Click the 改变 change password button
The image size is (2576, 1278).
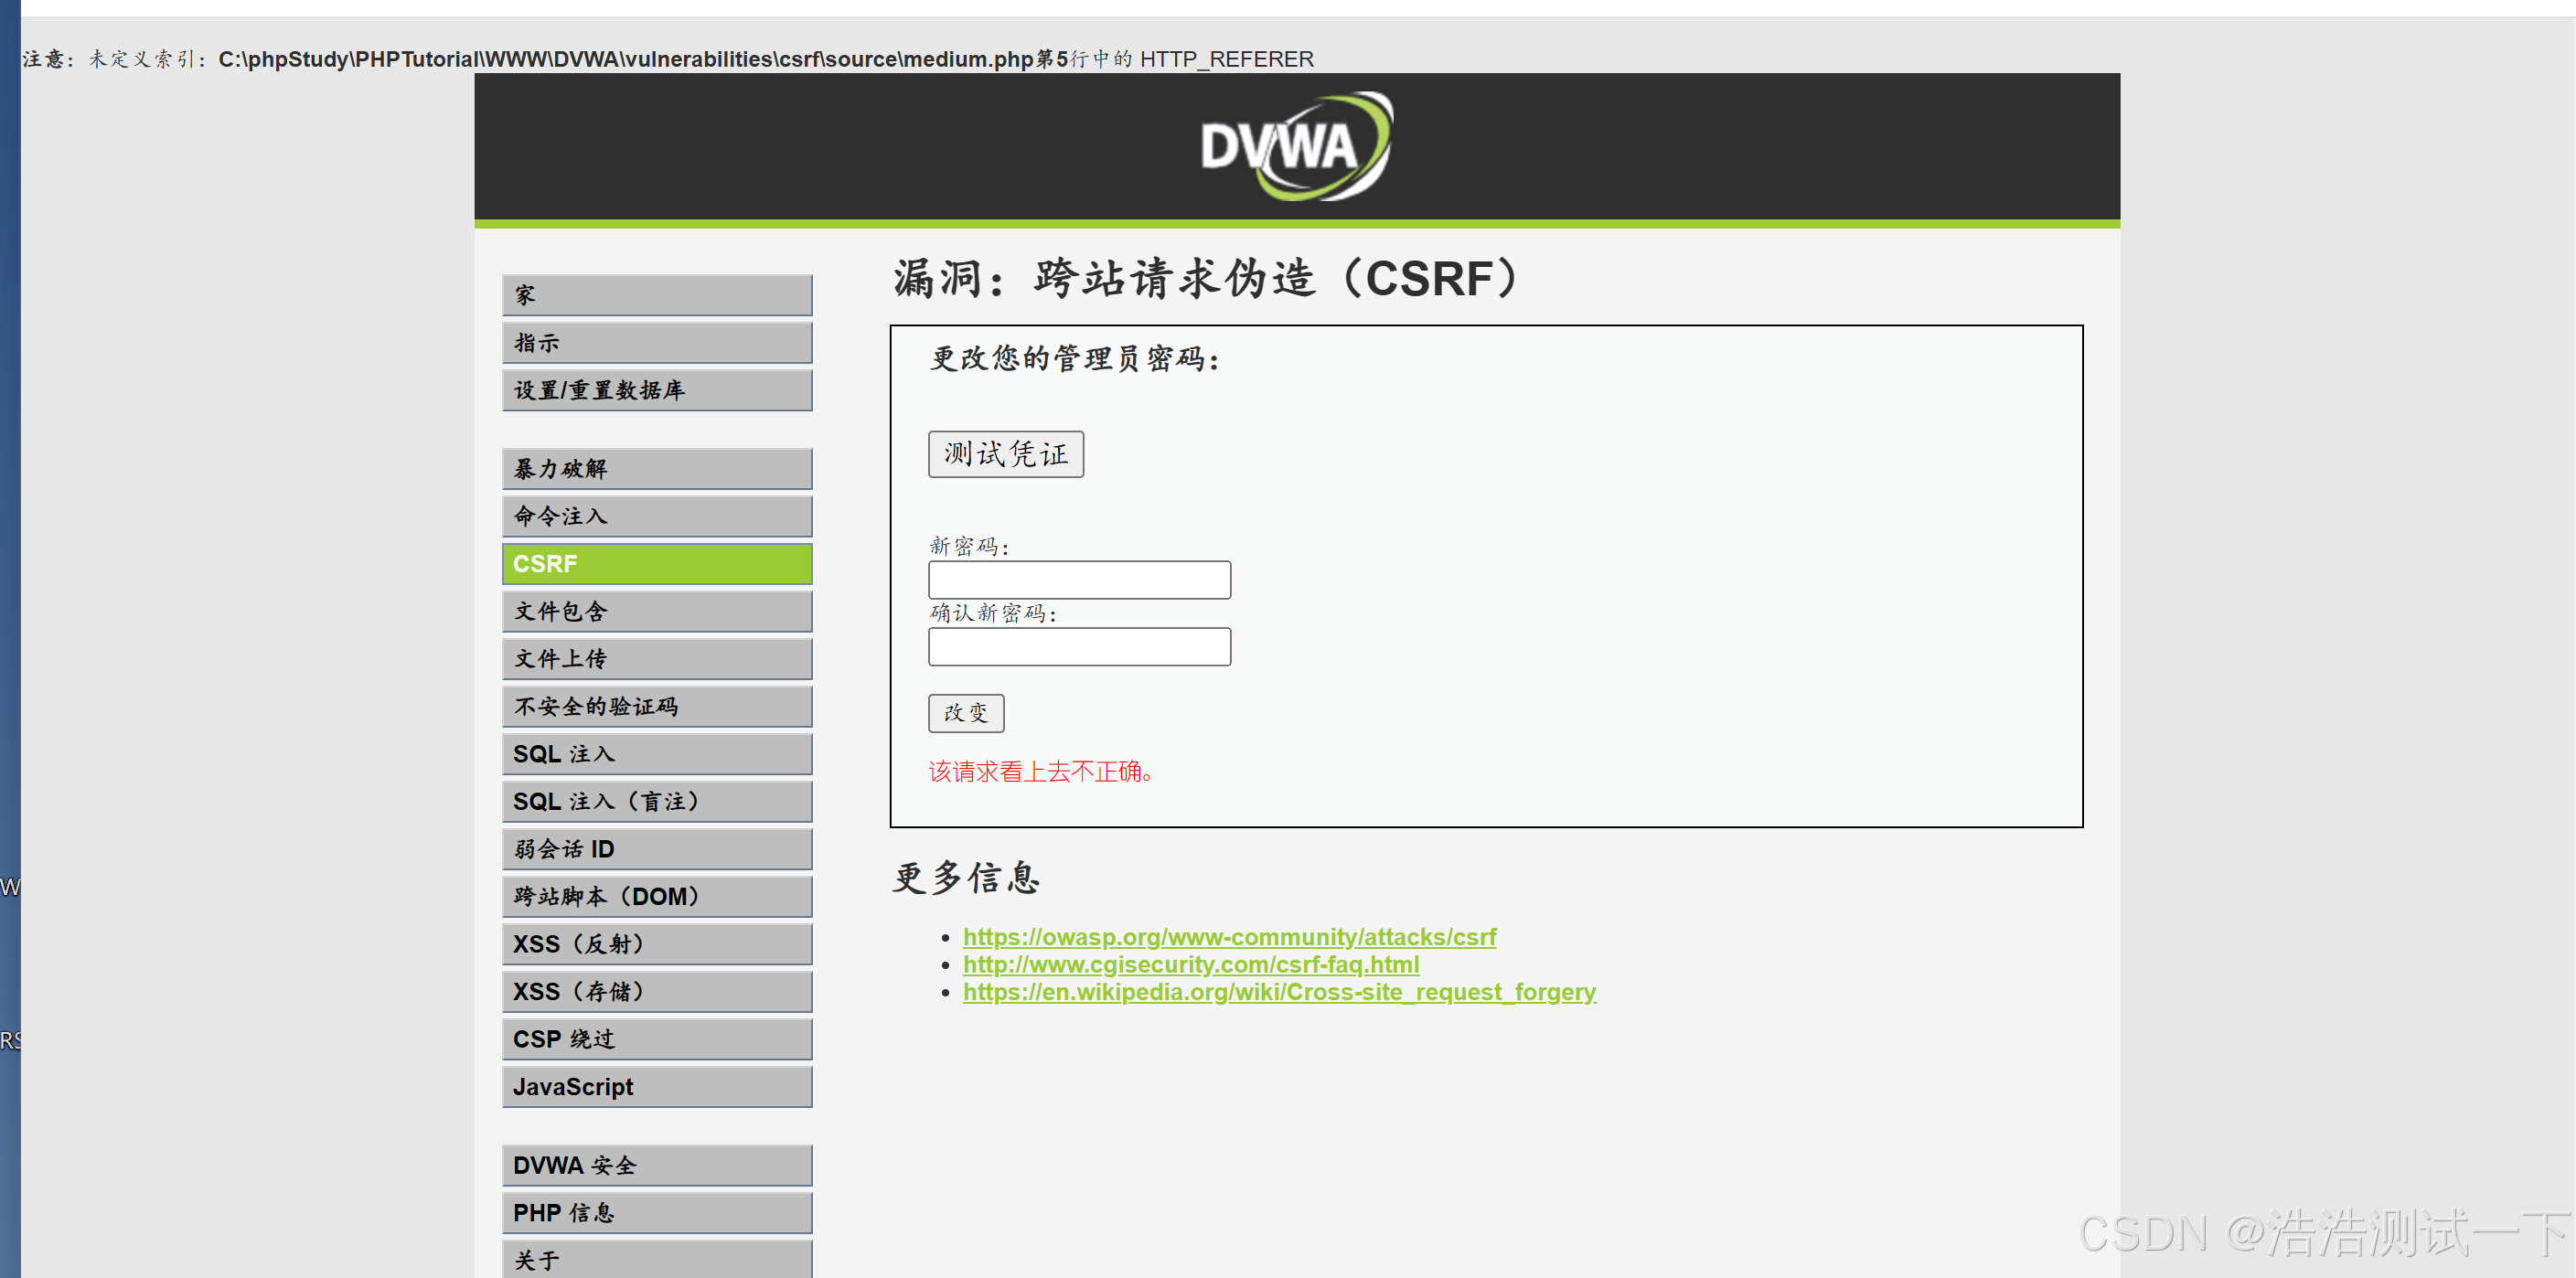[965, 713]
